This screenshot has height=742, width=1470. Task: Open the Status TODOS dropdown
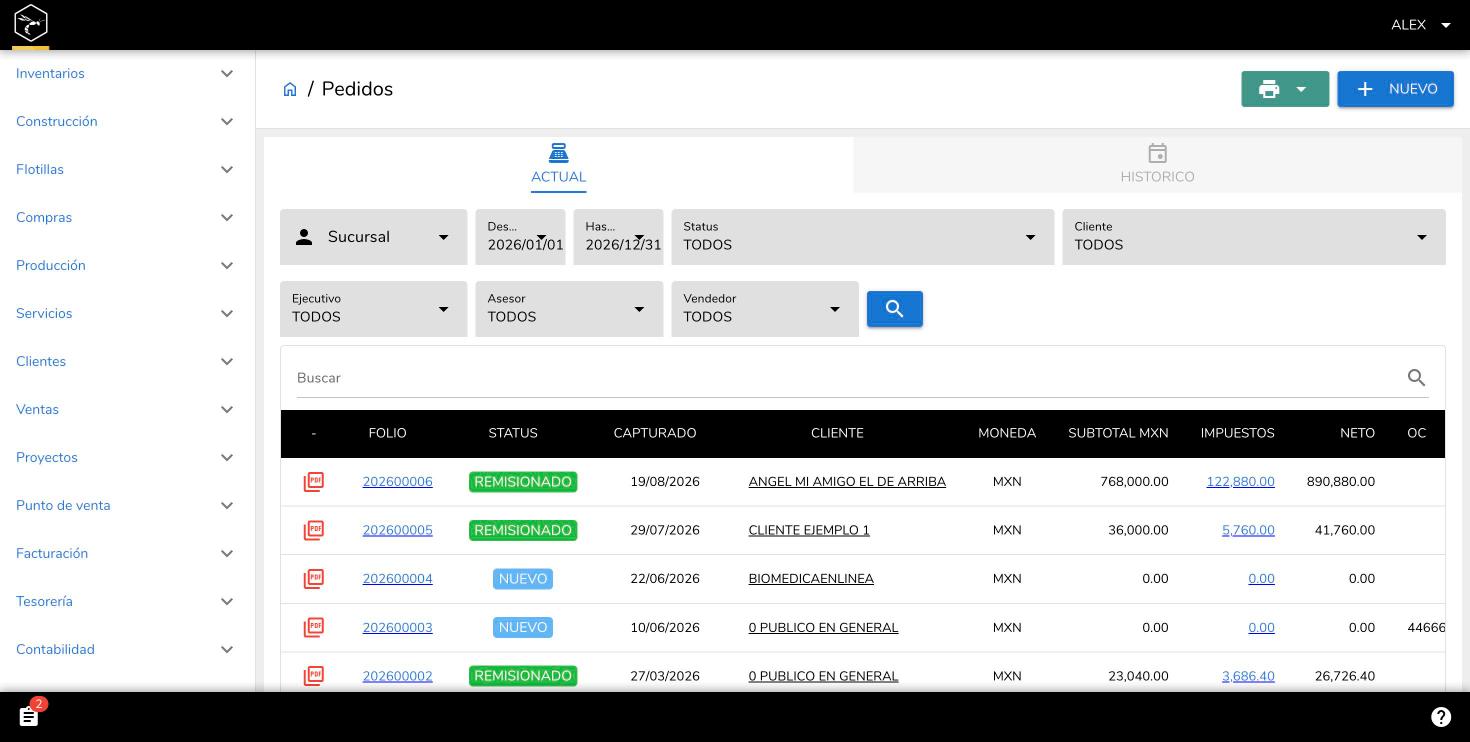[862, 237]
